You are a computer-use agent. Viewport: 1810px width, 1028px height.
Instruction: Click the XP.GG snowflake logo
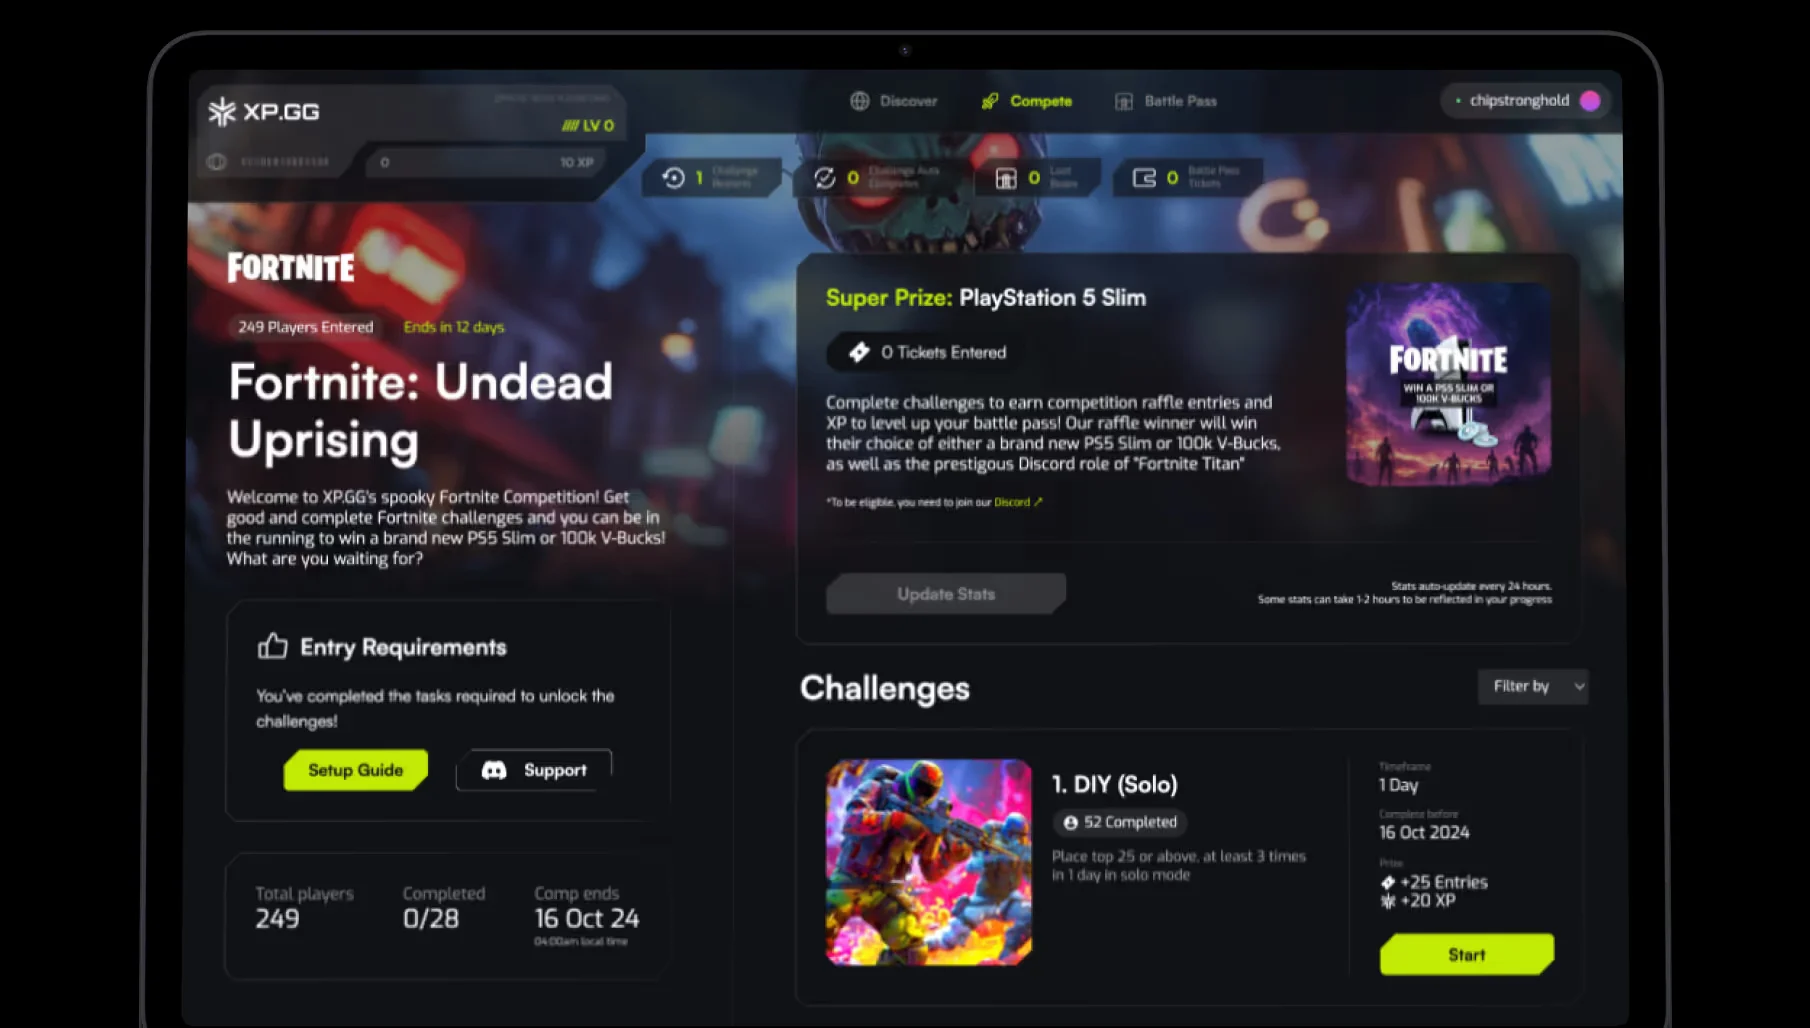(x=222, y=111)
